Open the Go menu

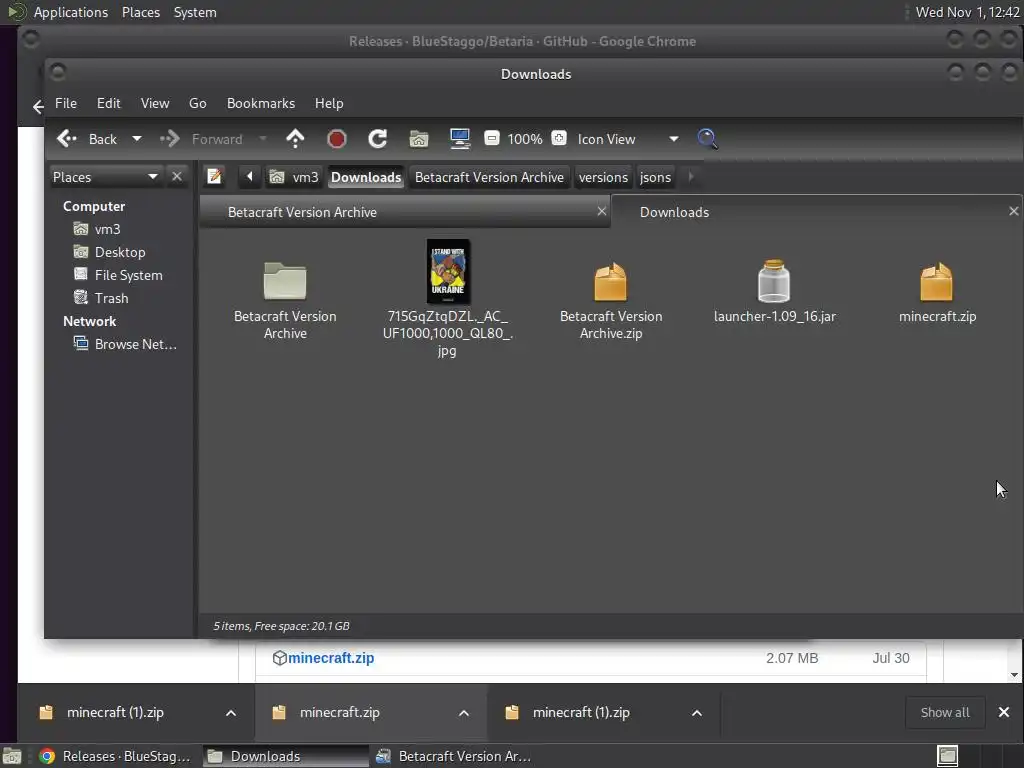pyautogui.click(x=198, y=103)
